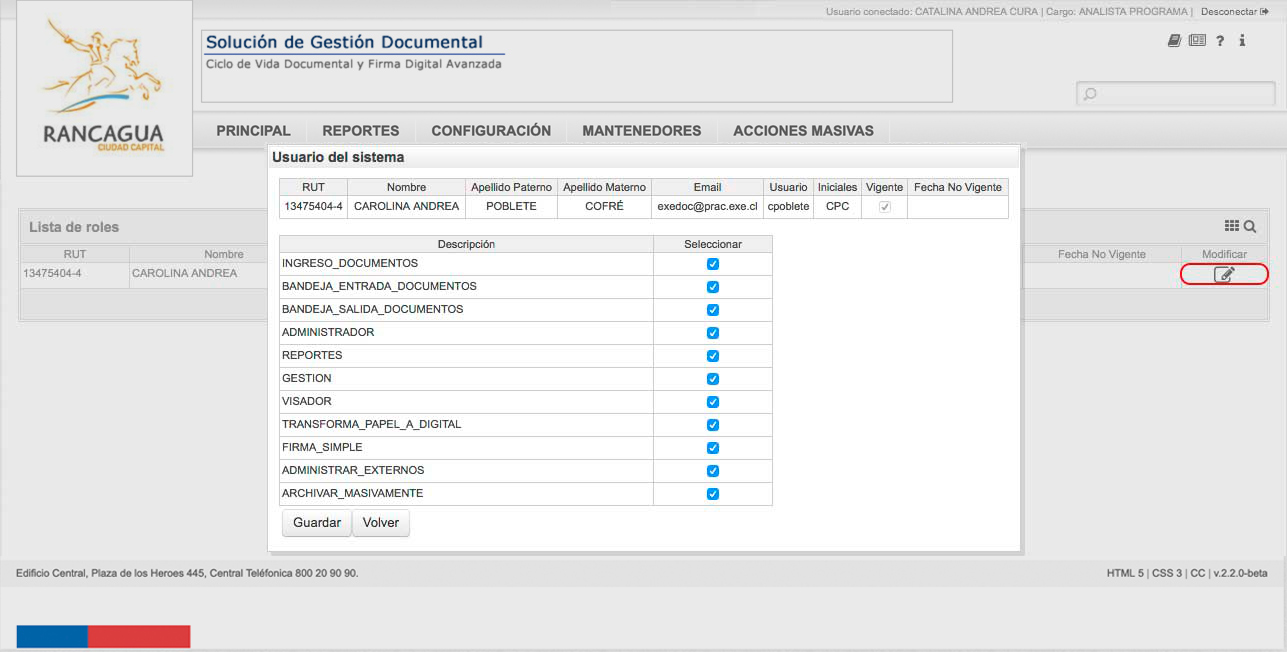
Task: Click the 'Seleccionar' column header
Action: (x=713, y=244)
